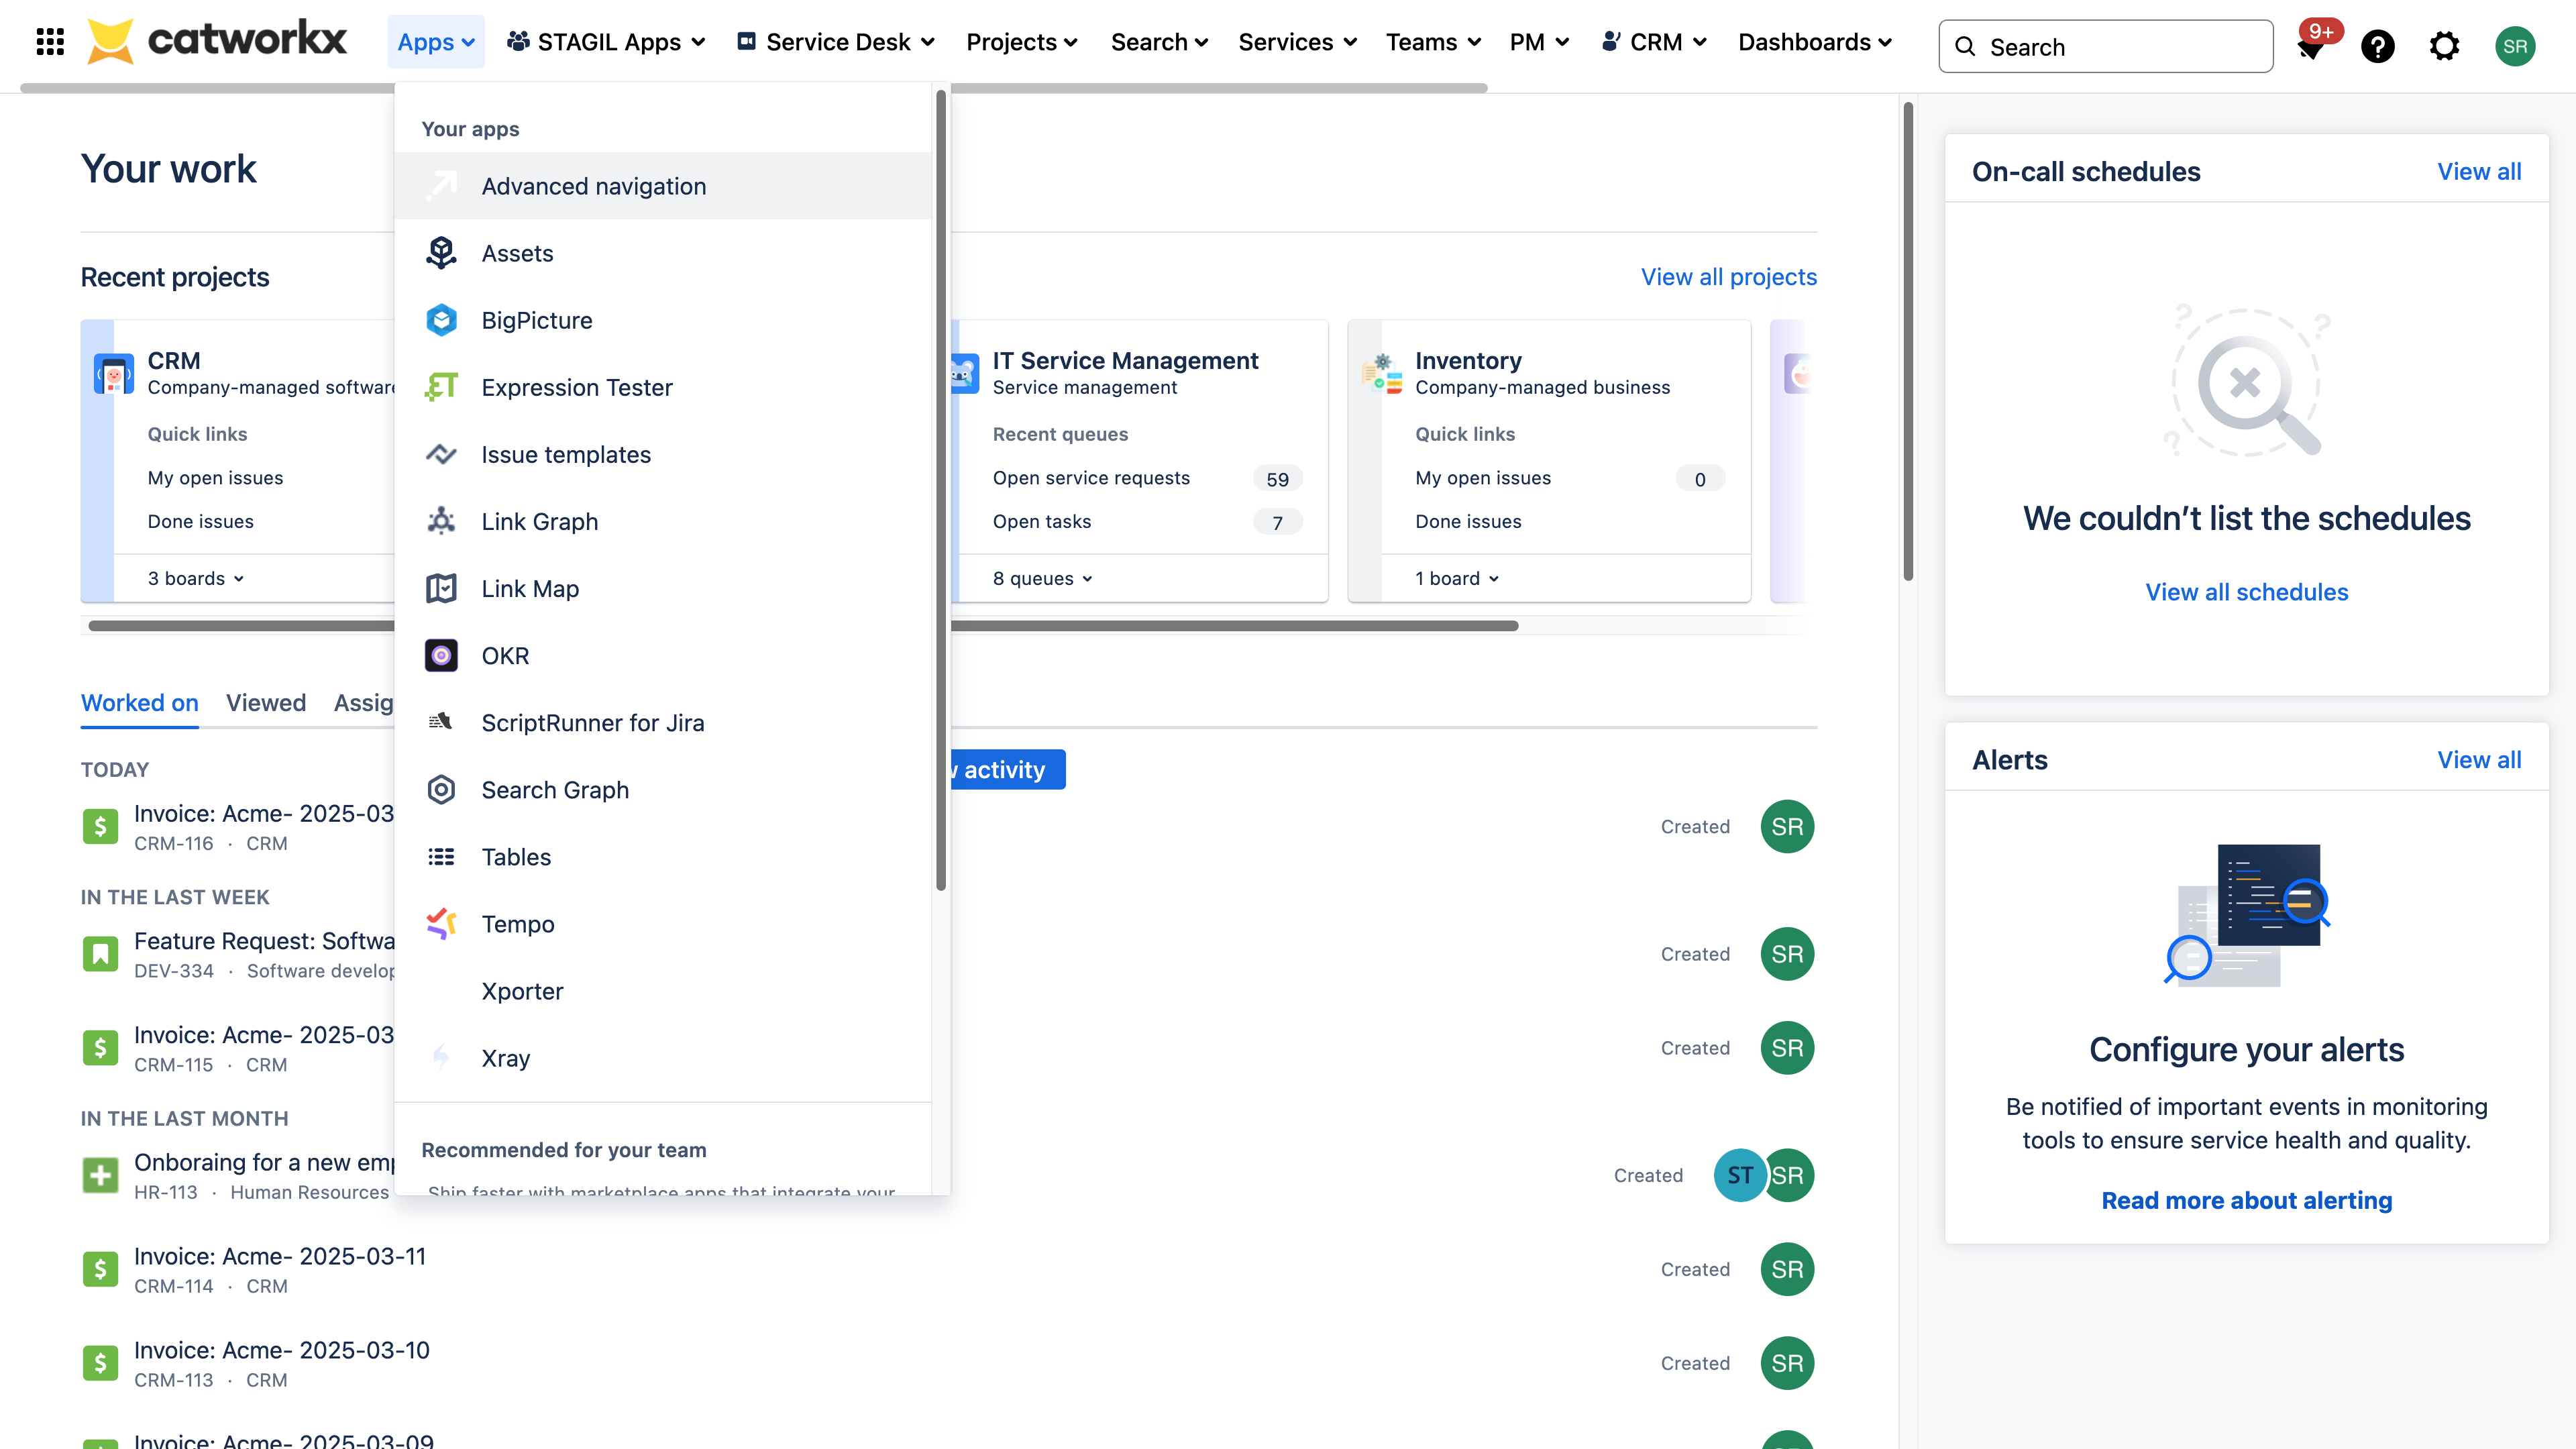
Task: Switch to the Worked on tab
Action: (139, 703)
